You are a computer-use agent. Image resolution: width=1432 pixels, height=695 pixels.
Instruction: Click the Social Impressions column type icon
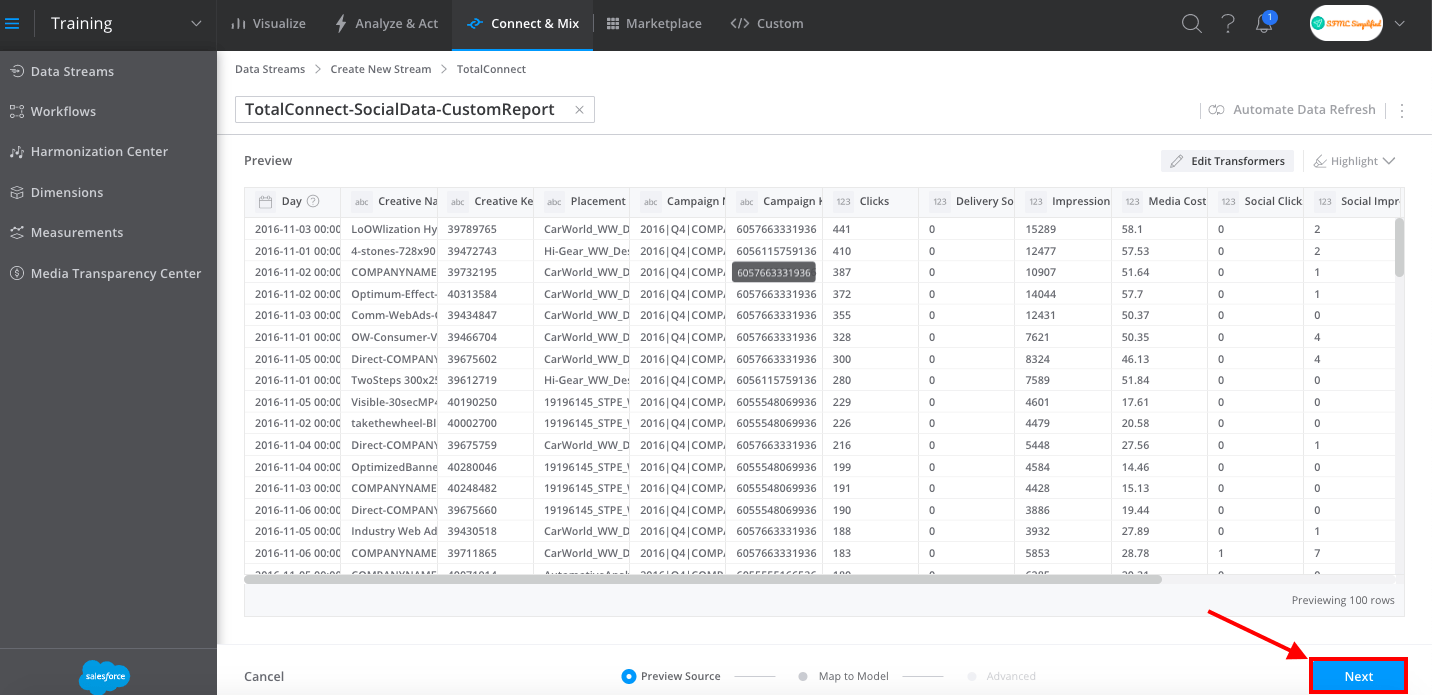(x=1325, y=202)
